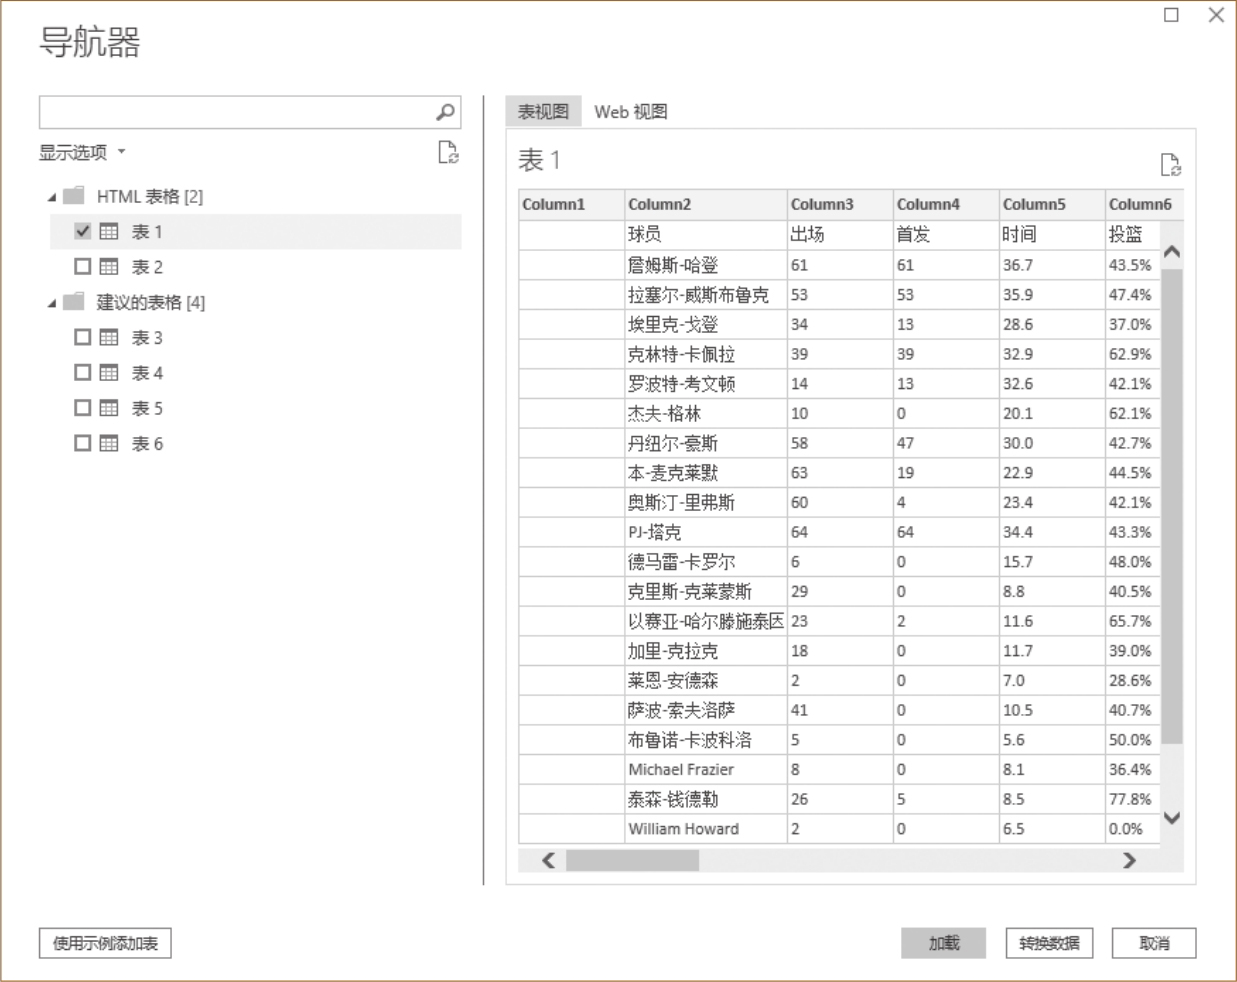1237x982 pixels.
Task: Switch to the Web 视图 tab
Action: [630, 112]
